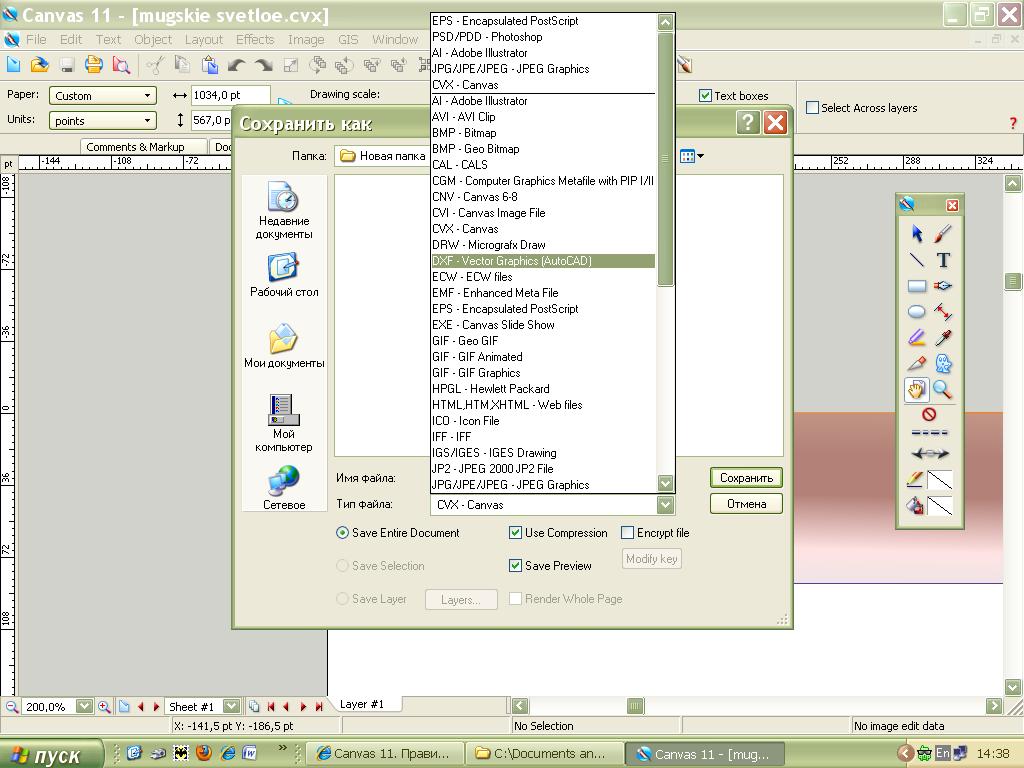
Task: Open Мои документы in the places bar
Action: coord(284,346)
